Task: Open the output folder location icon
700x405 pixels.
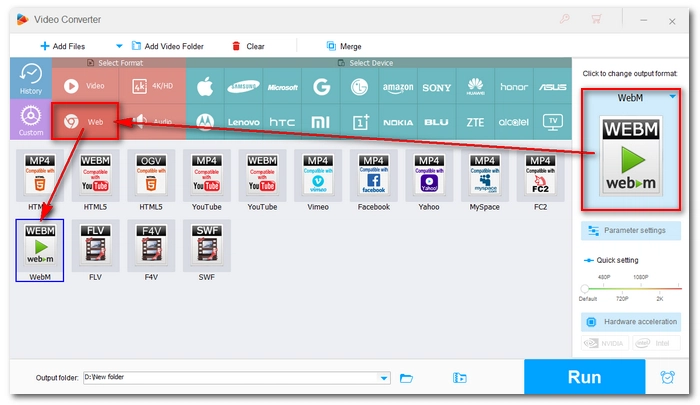Action: tap(459, 378)
